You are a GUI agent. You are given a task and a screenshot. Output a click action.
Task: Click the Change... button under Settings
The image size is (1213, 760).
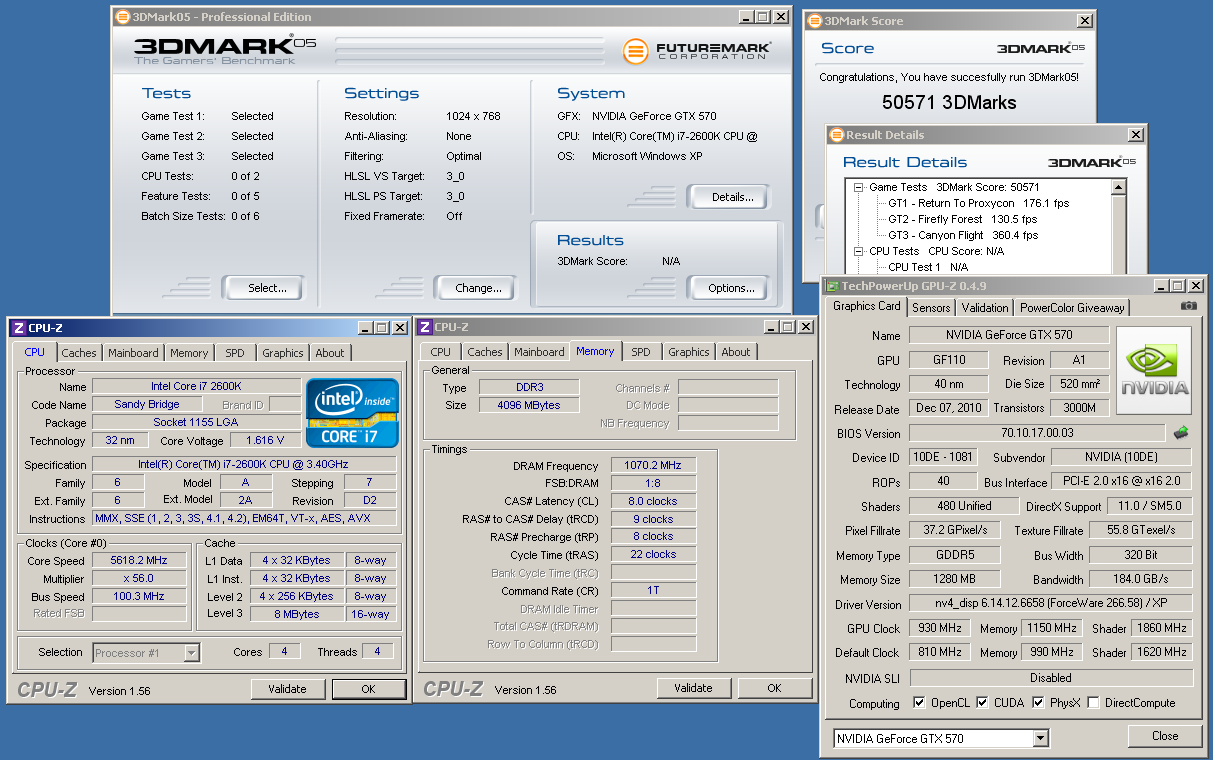478,288
